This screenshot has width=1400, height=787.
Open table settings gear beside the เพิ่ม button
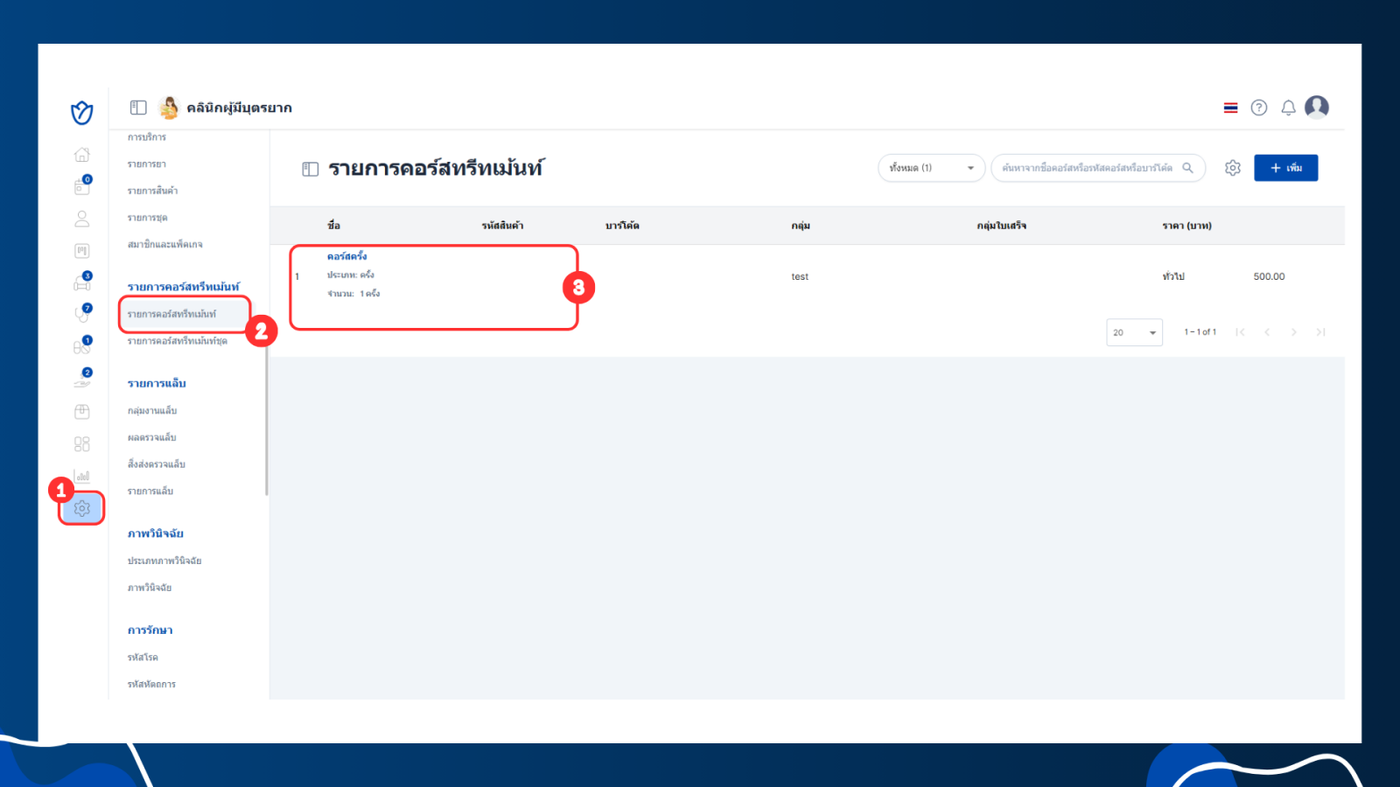pyautogui.click(x=1232, y=168)
